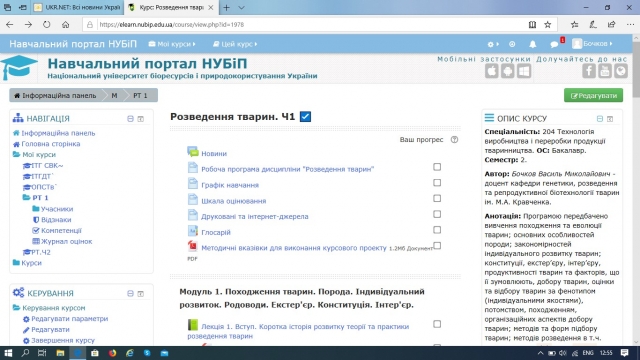Open the Action Center notification icon
640x360 pixels.
click(624, 353)
